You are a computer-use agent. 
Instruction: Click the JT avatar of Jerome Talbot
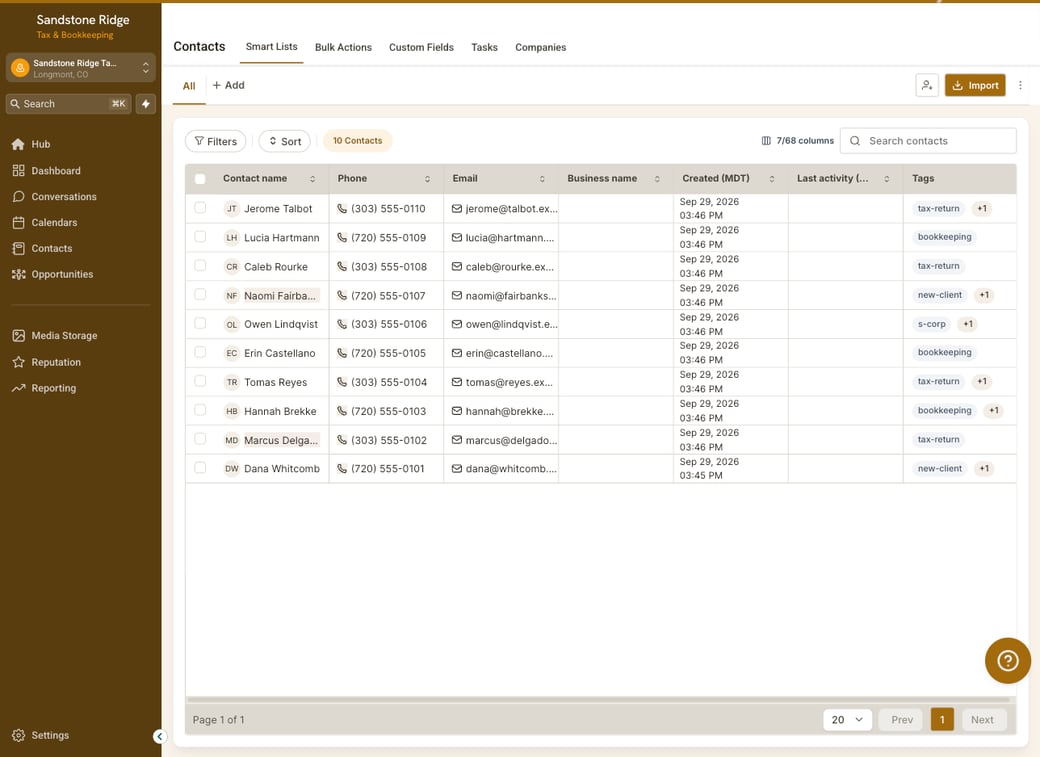[231, 208]
